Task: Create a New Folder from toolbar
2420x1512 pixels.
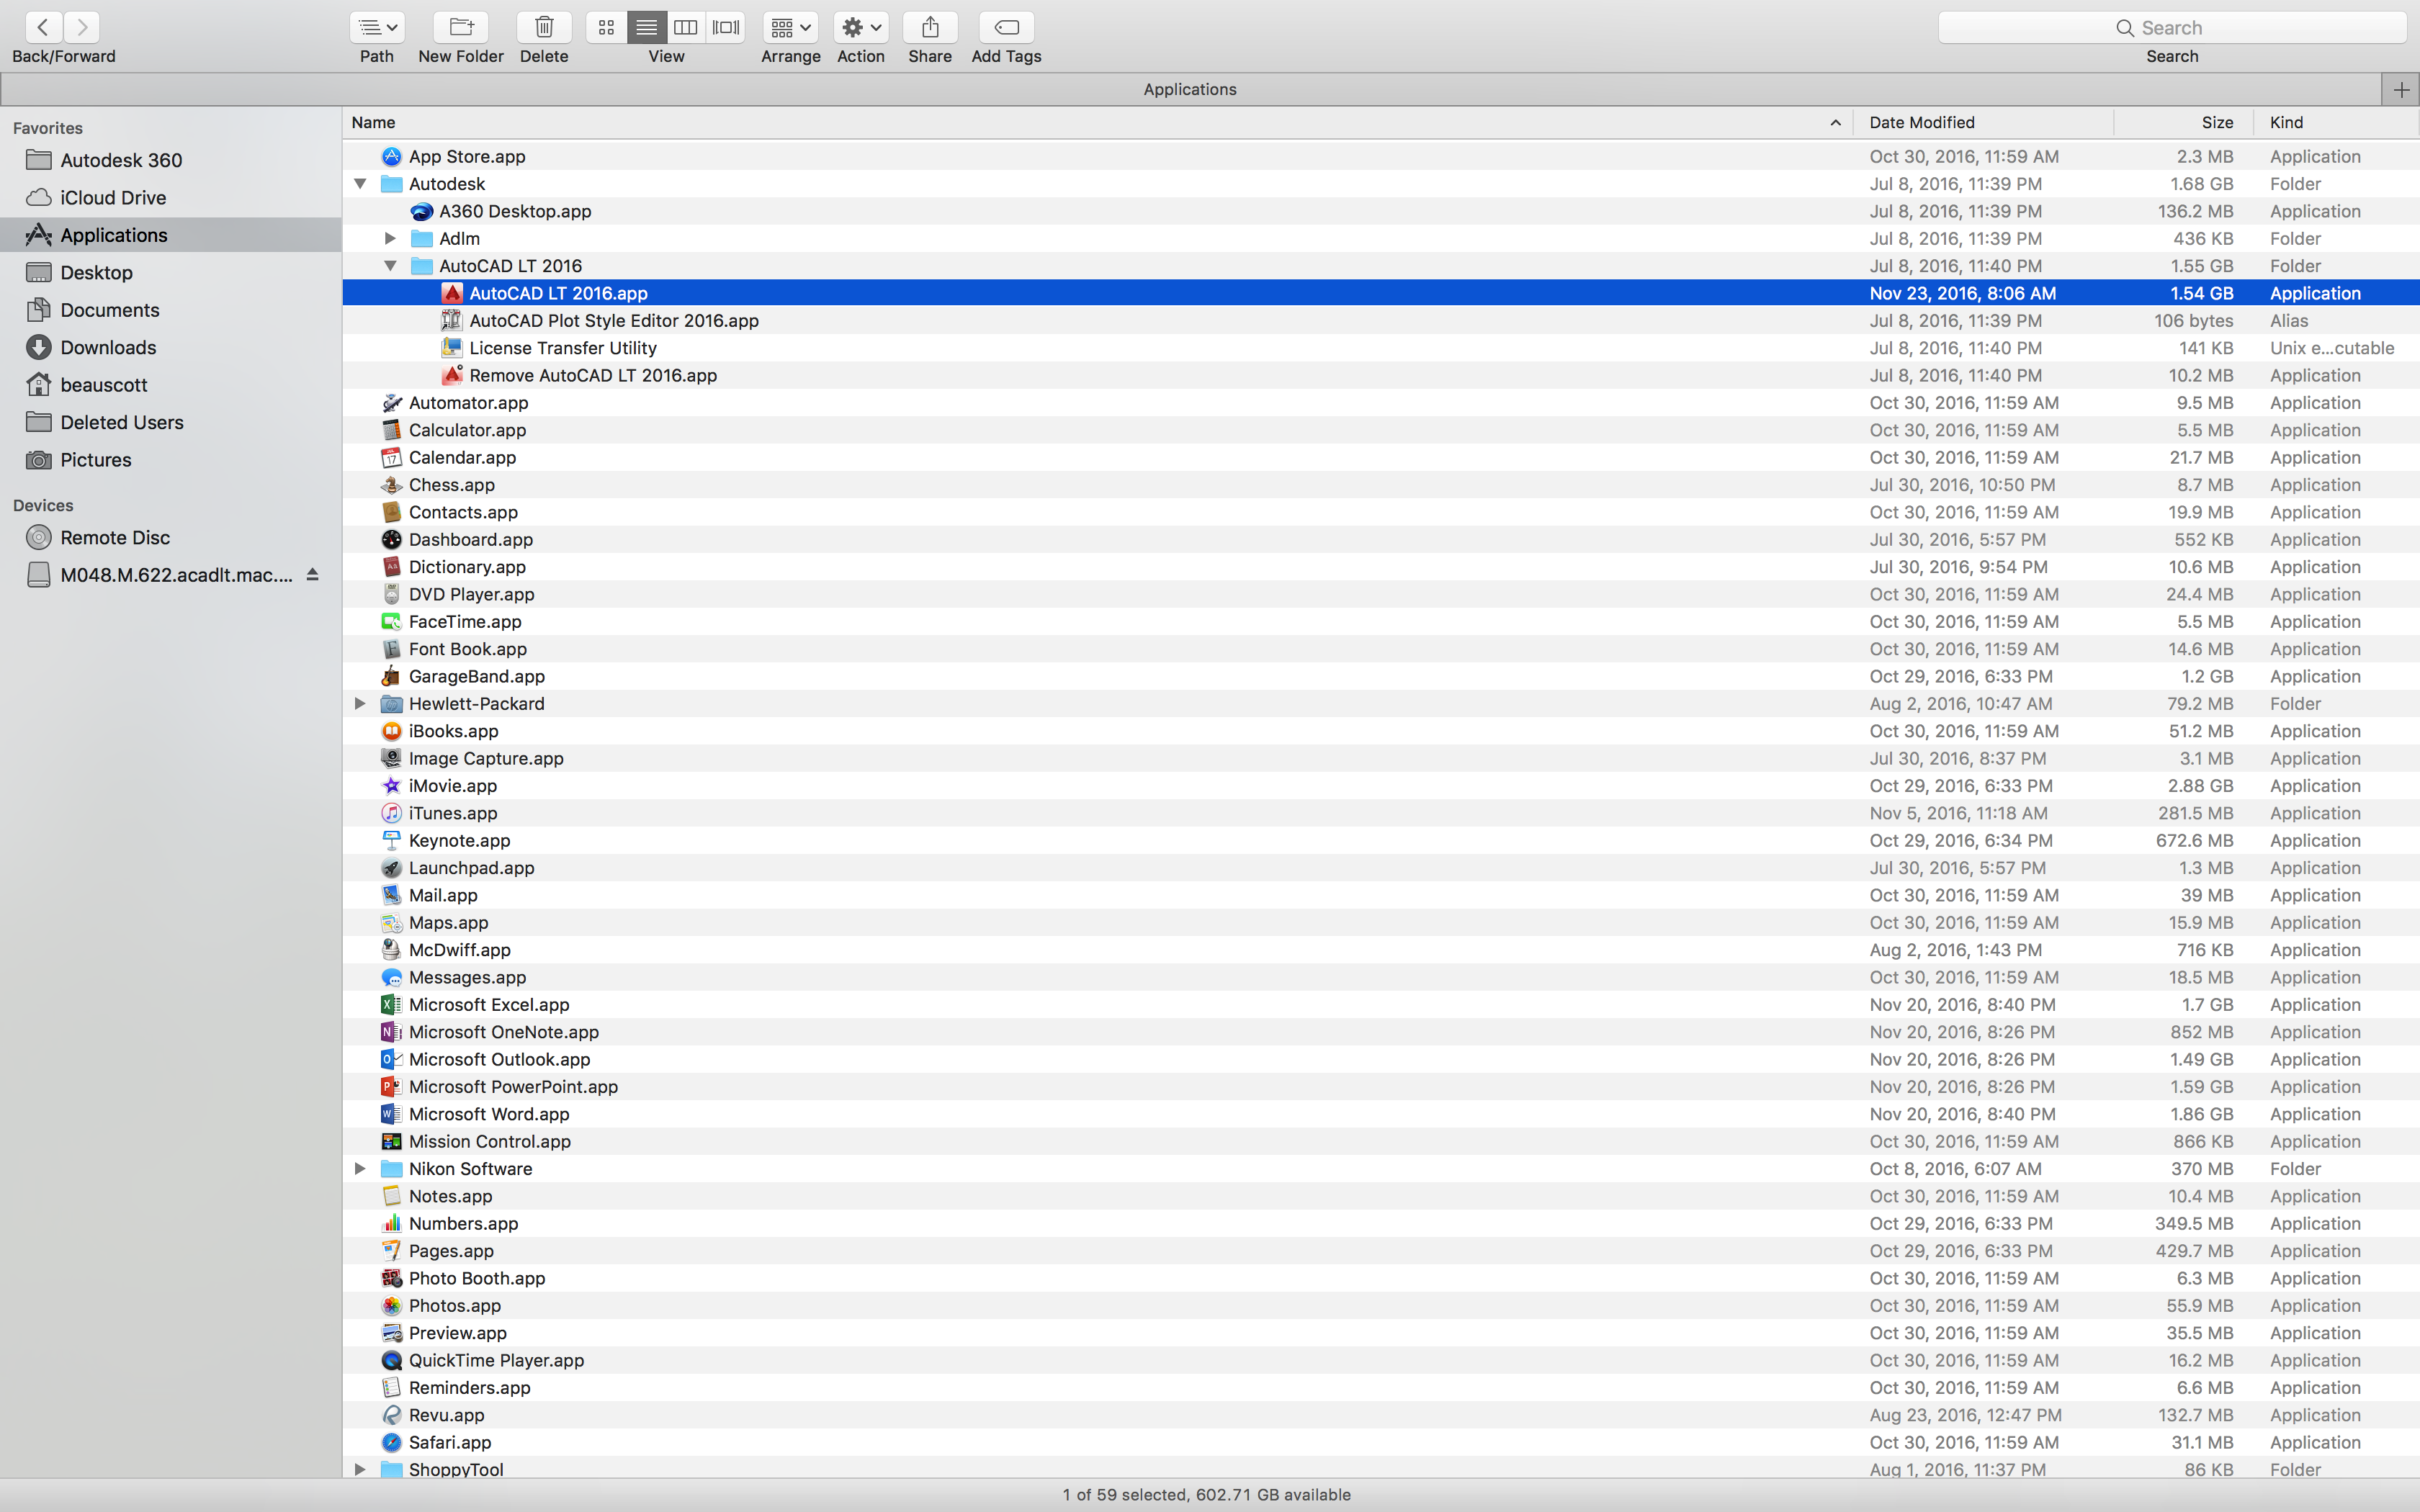Action: 461,27
